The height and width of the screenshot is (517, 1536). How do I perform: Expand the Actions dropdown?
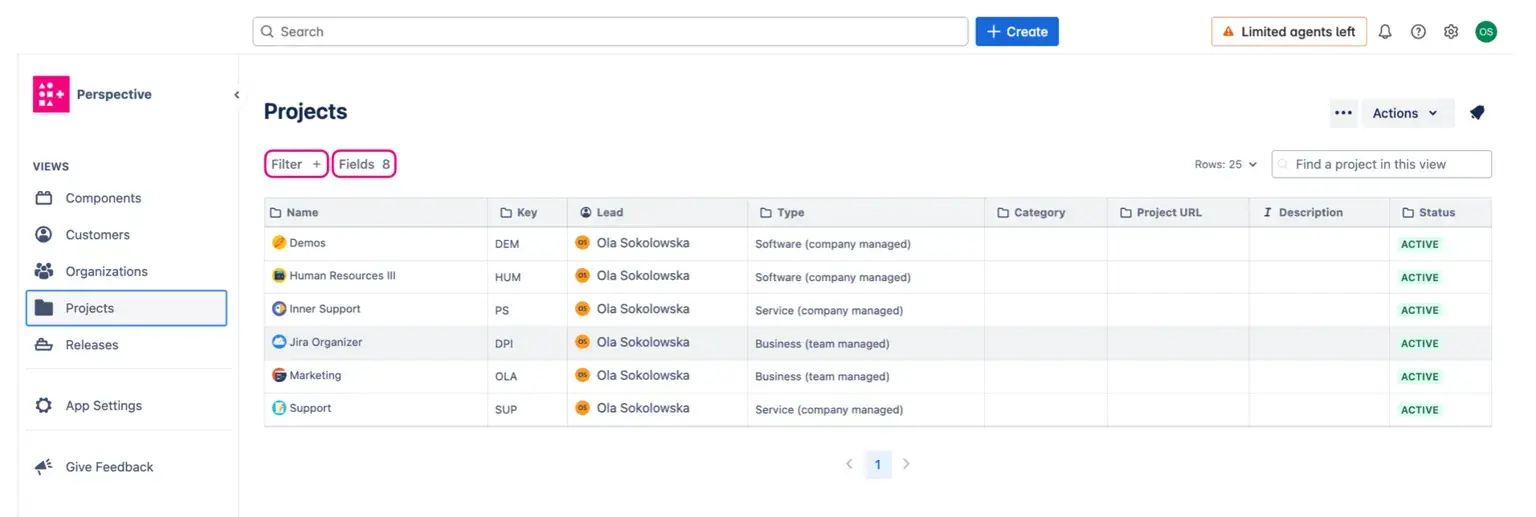[1404, 113]
